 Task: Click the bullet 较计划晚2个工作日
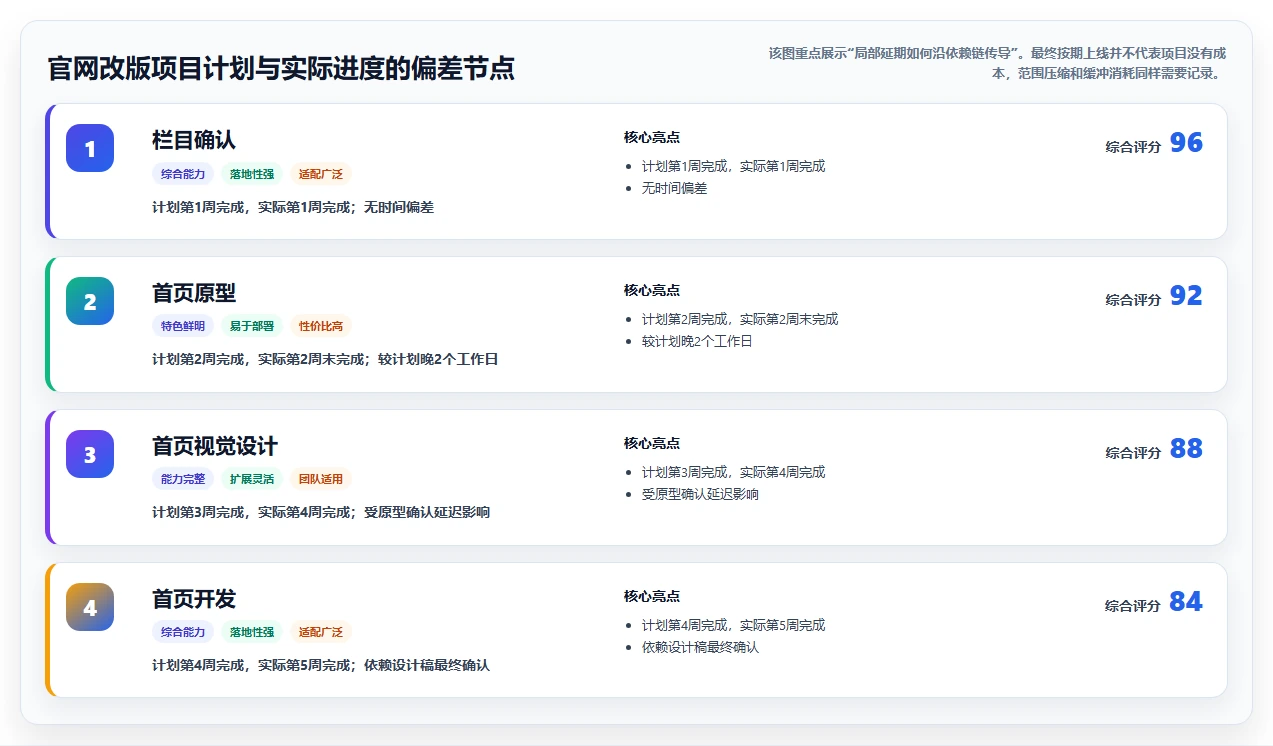click(697, 341)
